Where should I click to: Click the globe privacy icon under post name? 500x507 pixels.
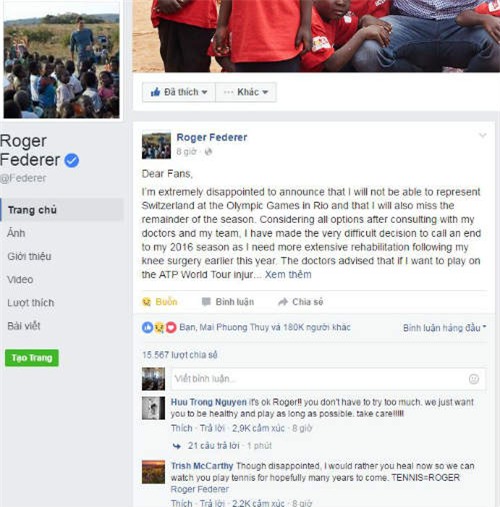pos(208,152)
